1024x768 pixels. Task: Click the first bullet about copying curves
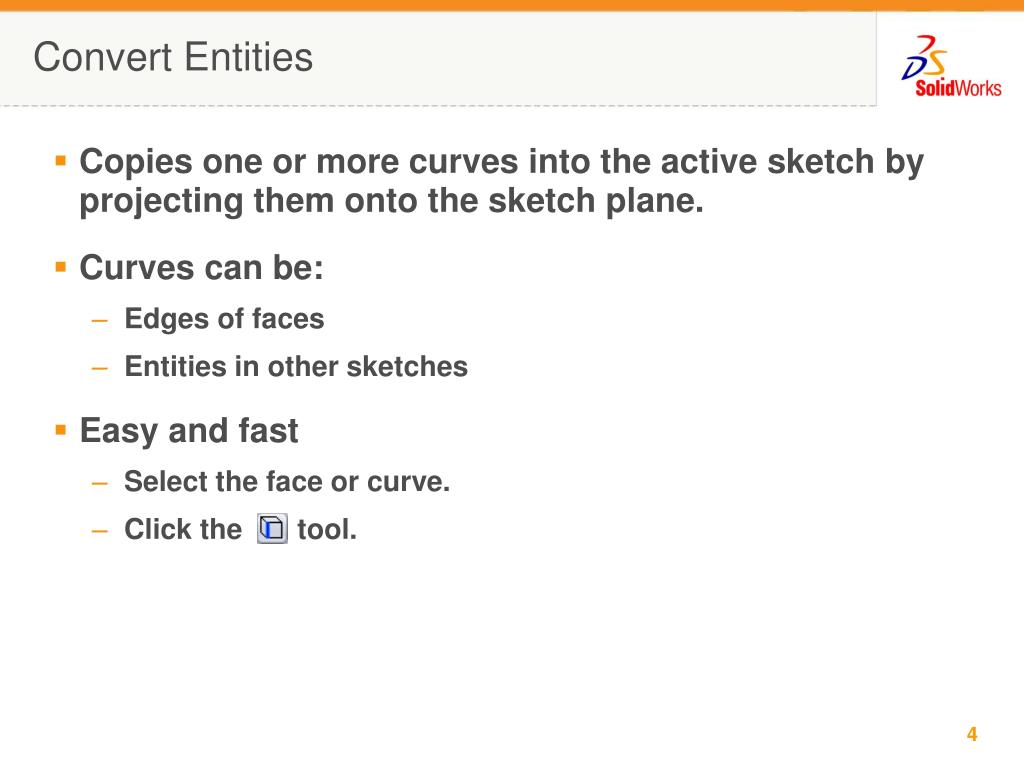[x=502, y=181]
